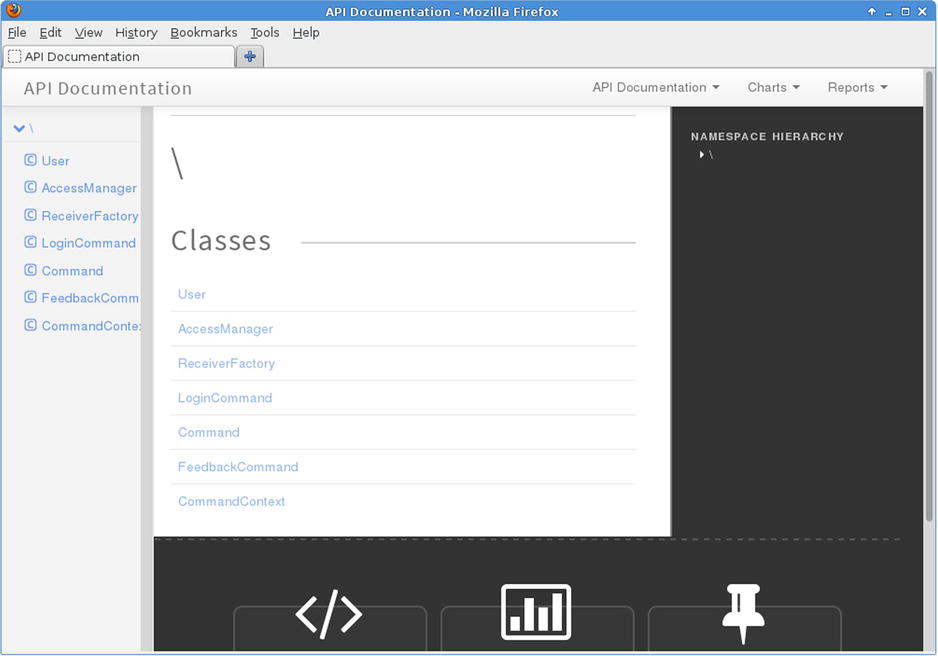The image size is (938, 656).
Task: Expand the root namespace in Namespace Hierarchy
Action: click(701, 155)
